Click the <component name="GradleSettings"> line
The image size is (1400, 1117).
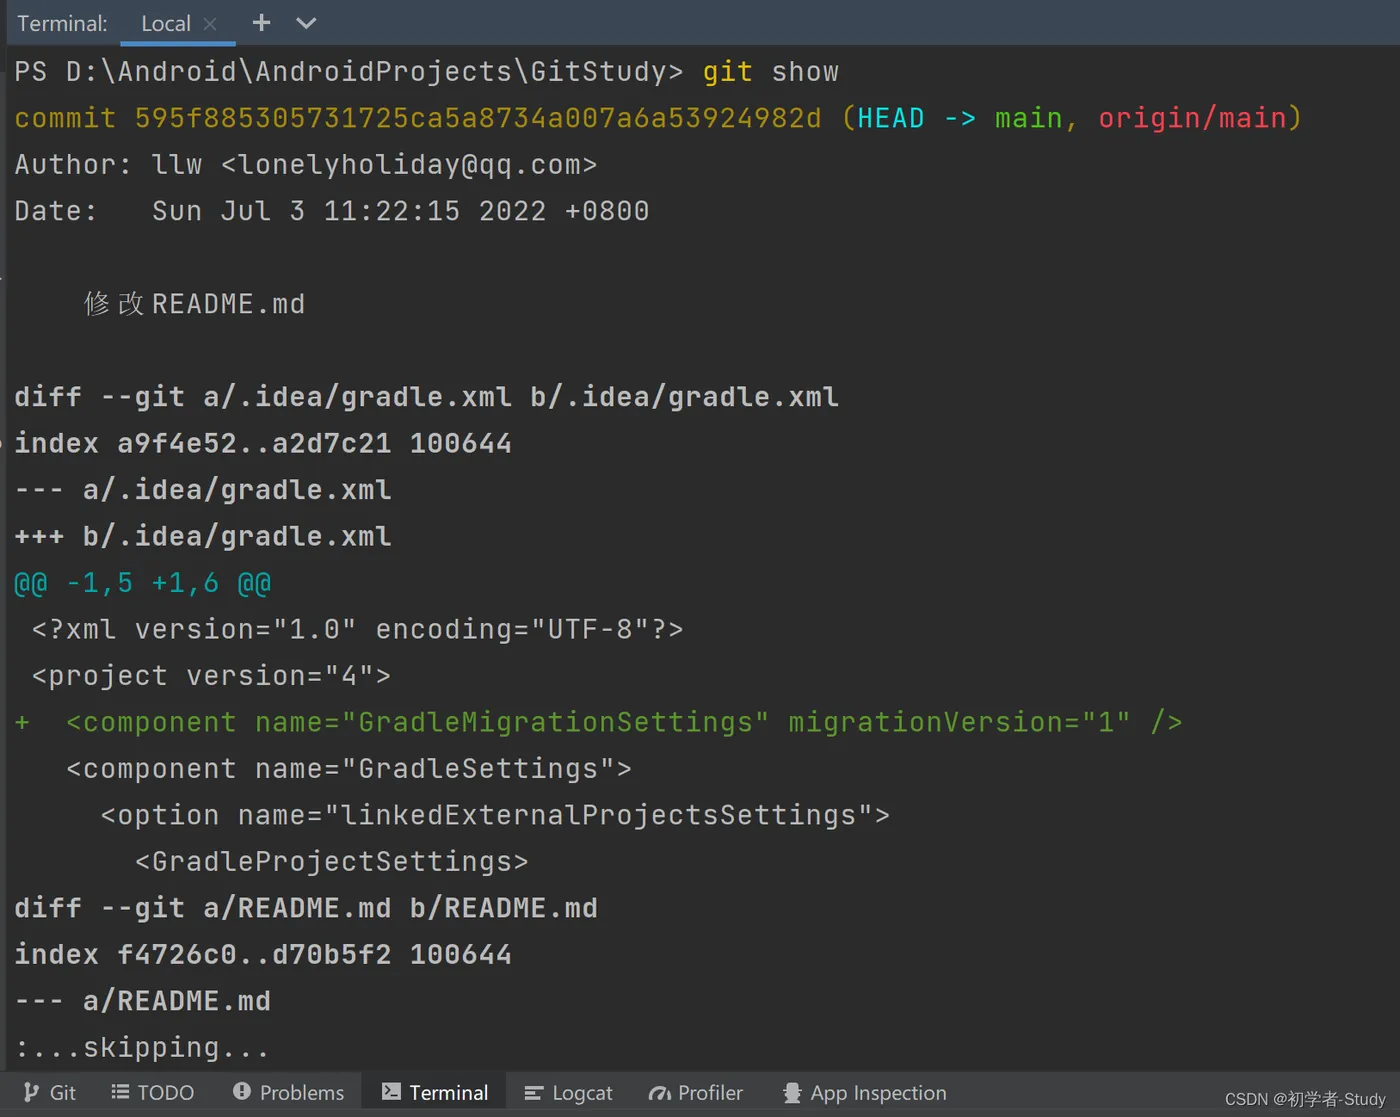pyautogui.click(x=349, y=769)
